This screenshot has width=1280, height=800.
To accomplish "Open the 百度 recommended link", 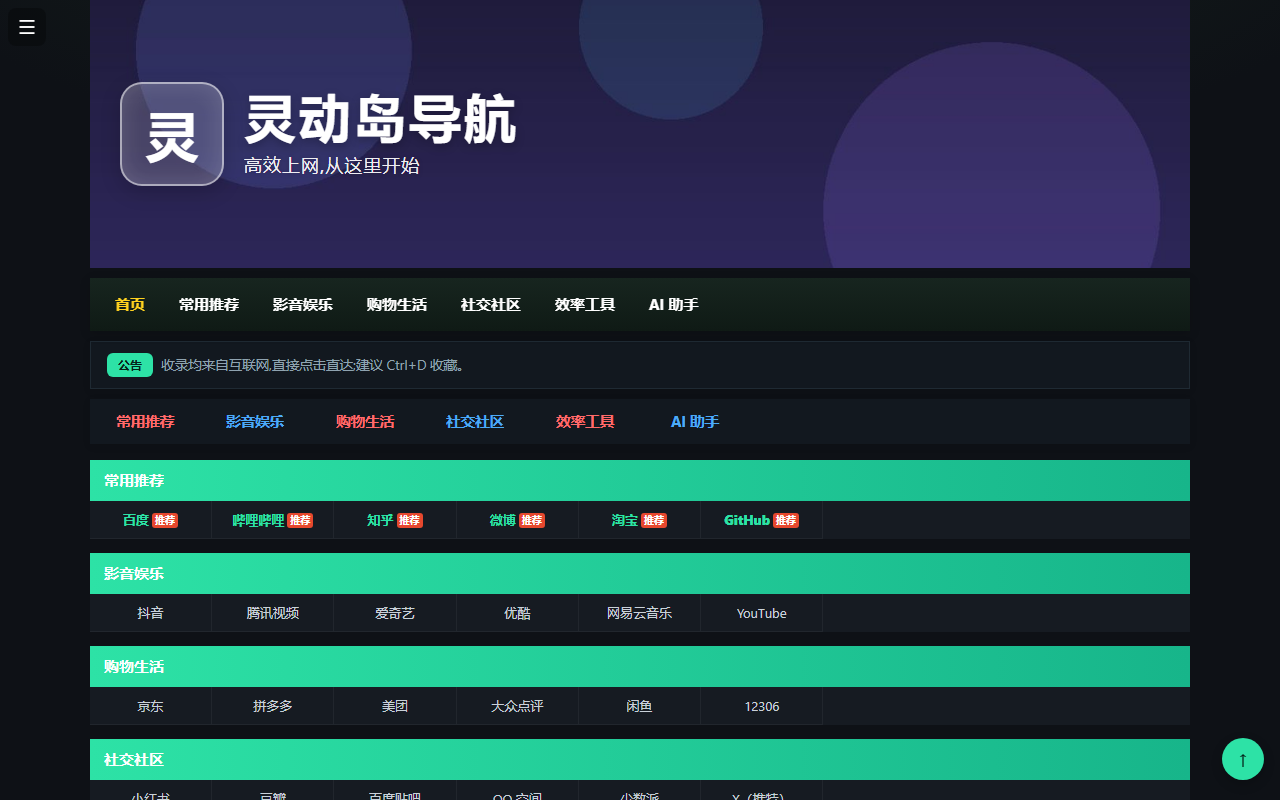I will [x=151, y=520].
